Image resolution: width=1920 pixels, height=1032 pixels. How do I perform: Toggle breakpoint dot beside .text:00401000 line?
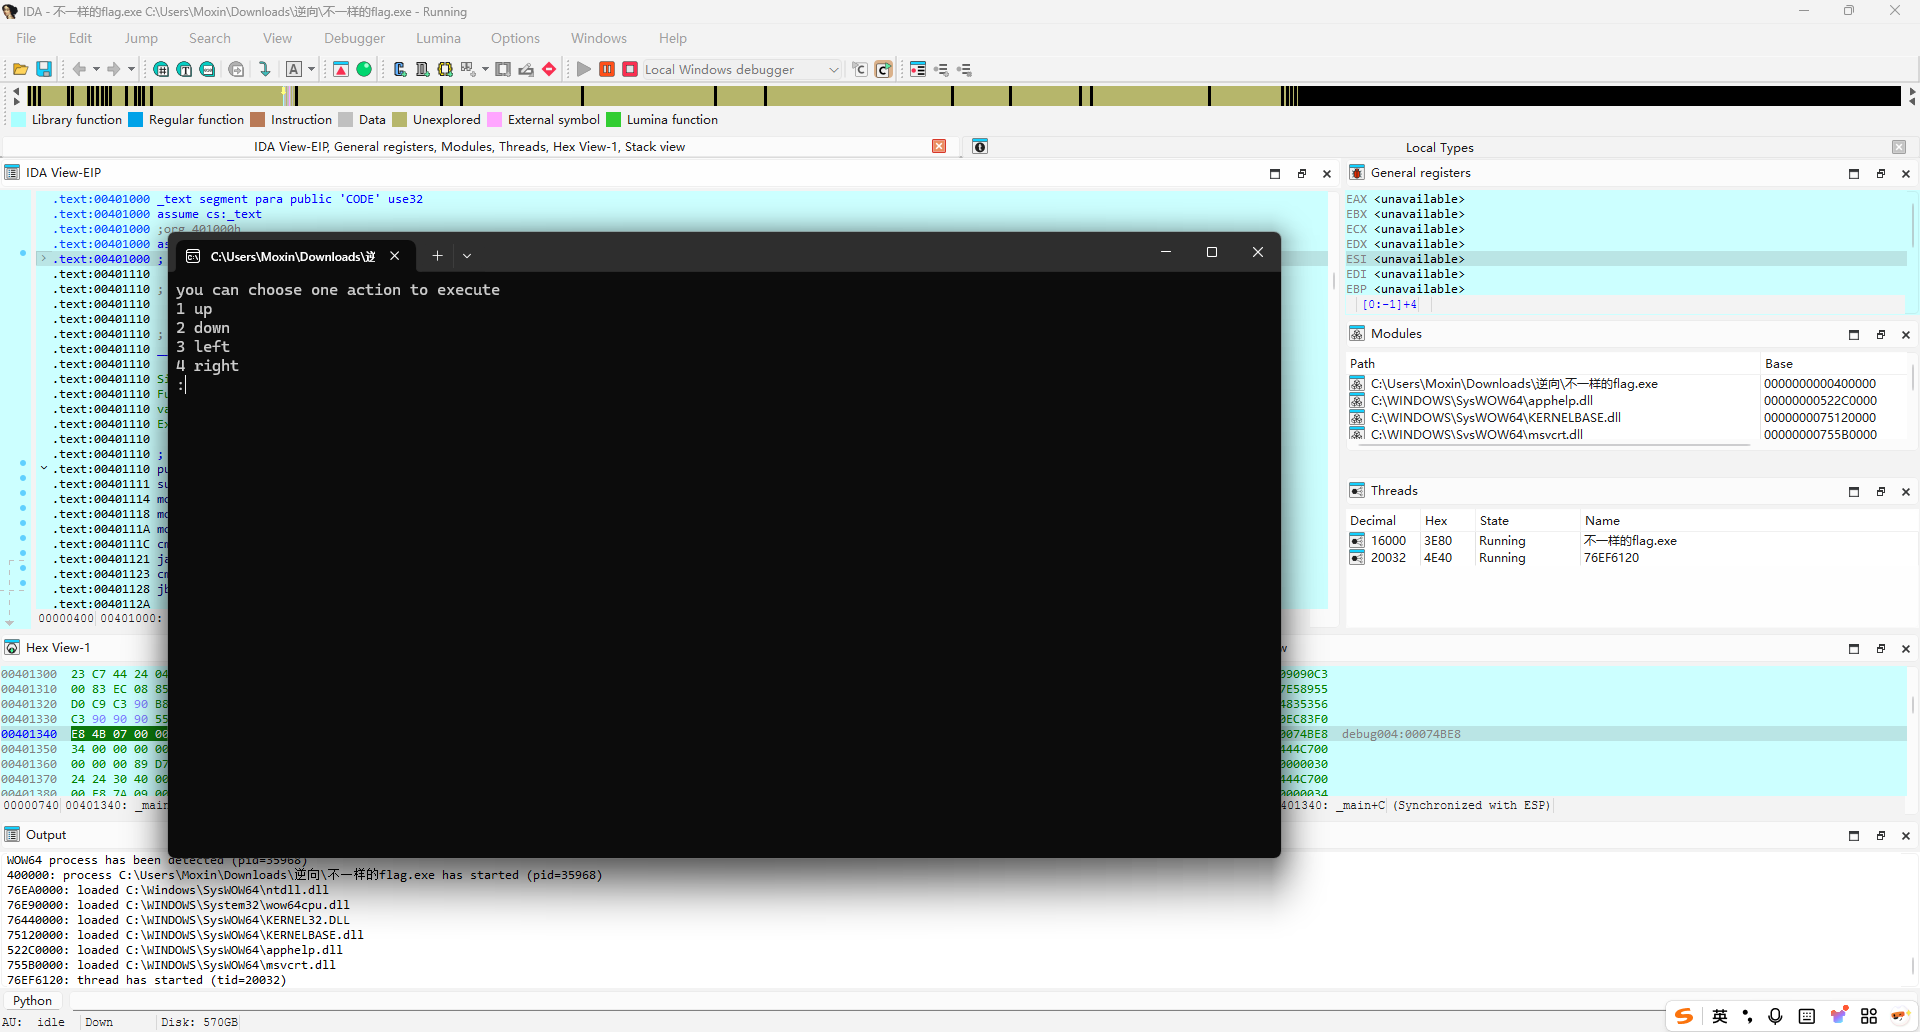(23, 253)
